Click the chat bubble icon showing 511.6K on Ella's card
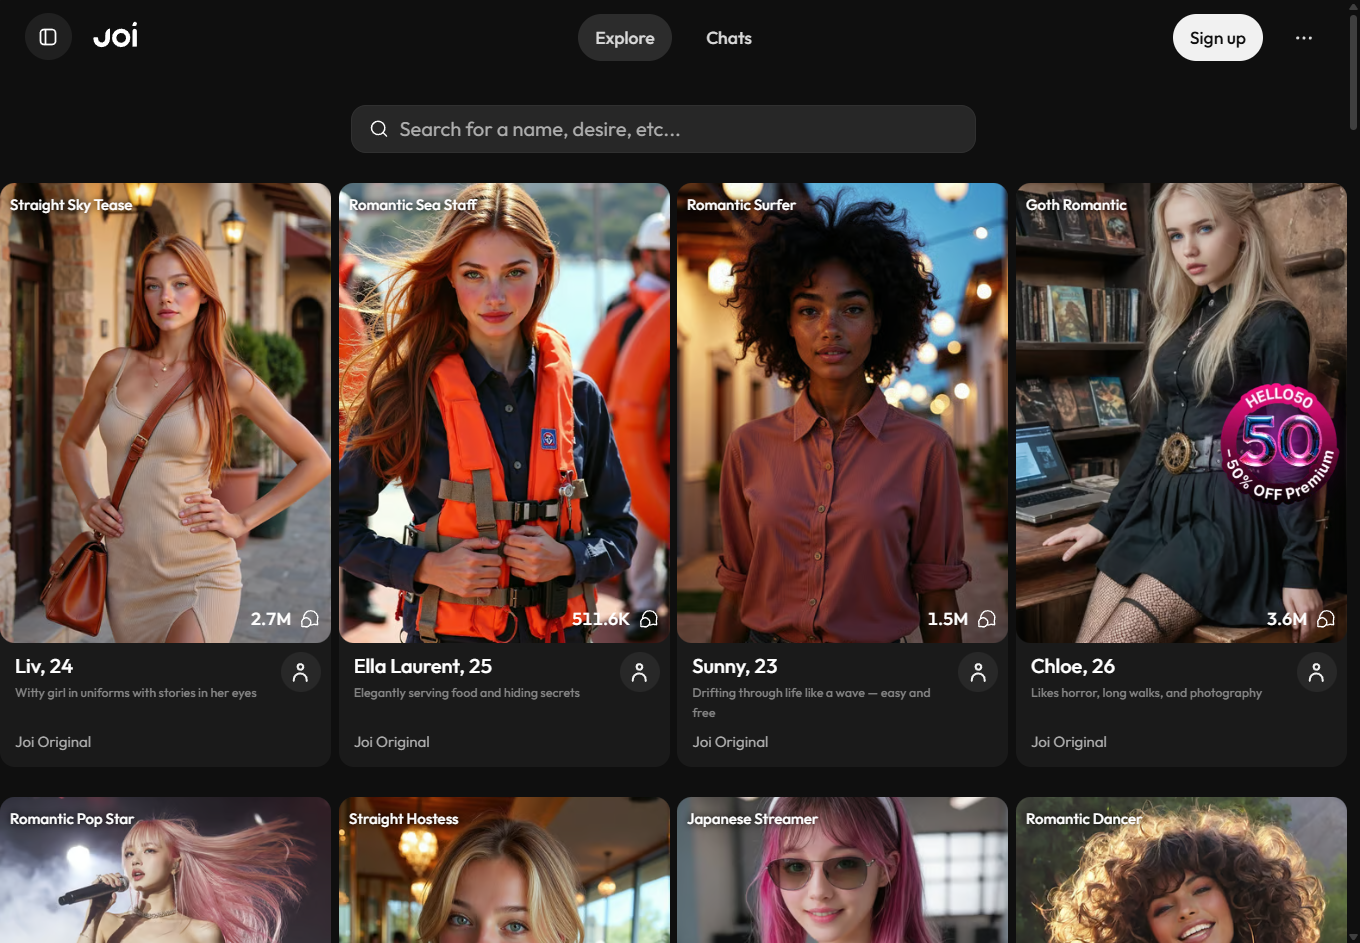The height and width of the screenshot is (943, 1360). click(647, 619)
